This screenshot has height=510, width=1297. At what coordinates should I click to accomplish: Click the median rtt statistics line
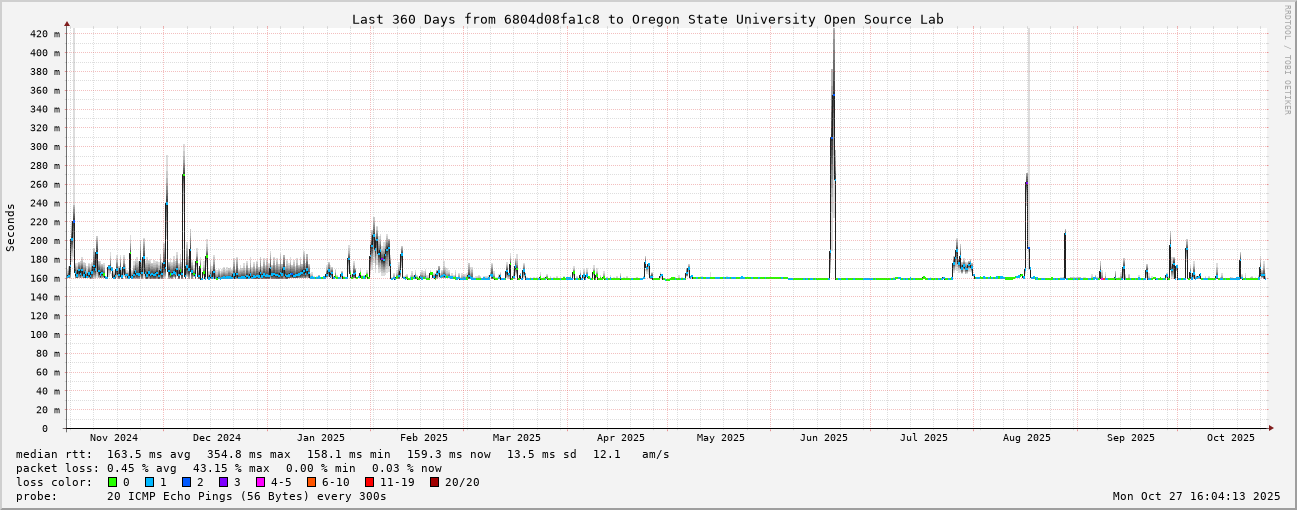coord(342,454)
